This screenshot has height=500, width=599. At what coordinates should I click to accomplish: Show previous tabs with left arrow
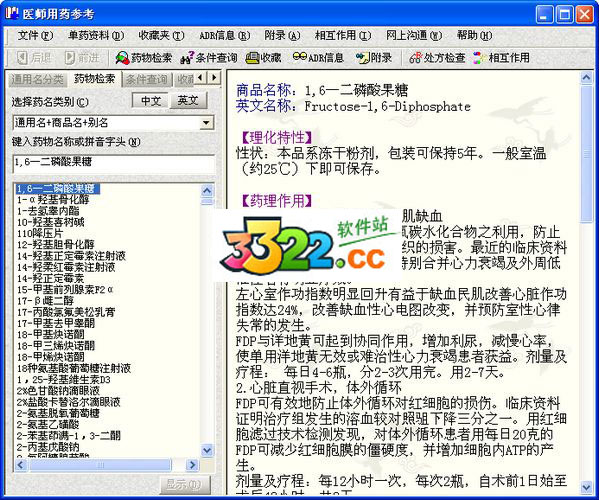200,78
